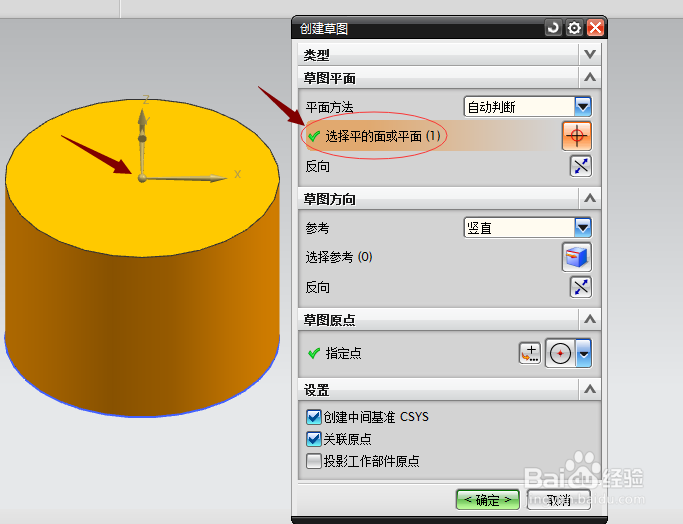Open the 参考 dropdown showing 竖直
Image resolution: width=683 pixels, height=524 pixels.
tap(527, 227)
